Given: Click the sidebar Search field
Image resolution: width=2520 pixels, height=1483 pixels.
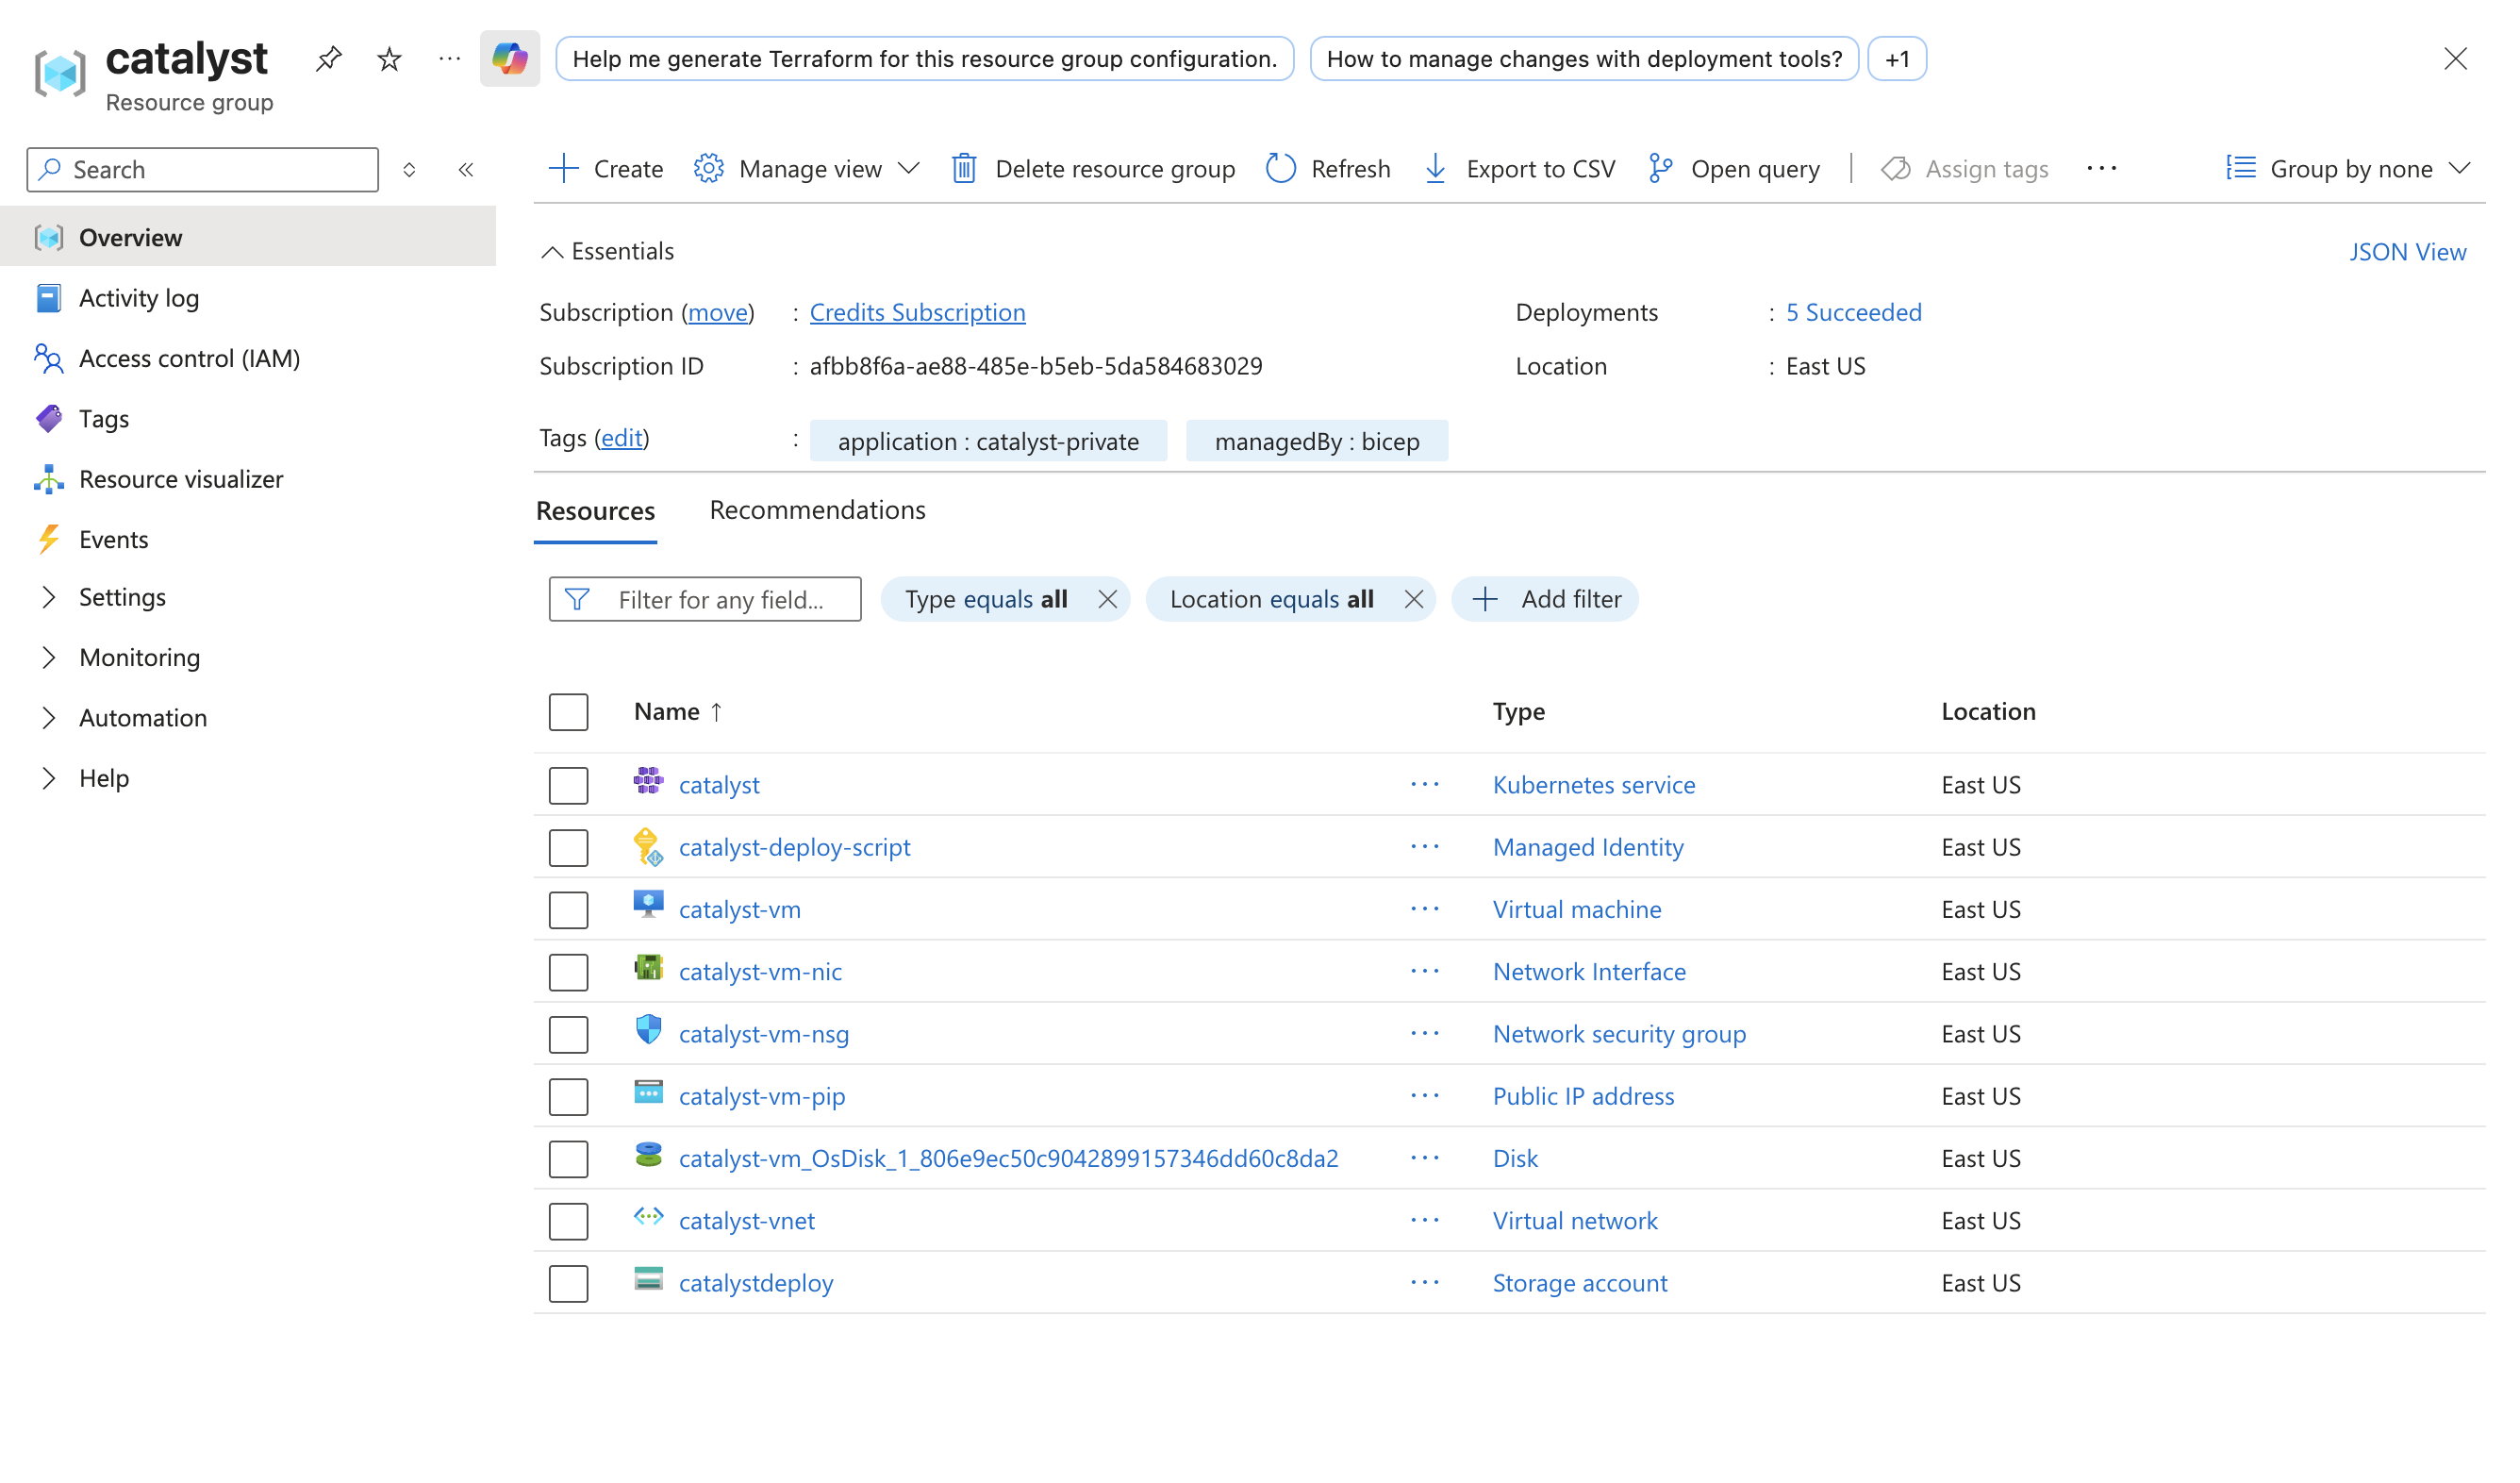Looking at the screenshot, I should (202, 169).
